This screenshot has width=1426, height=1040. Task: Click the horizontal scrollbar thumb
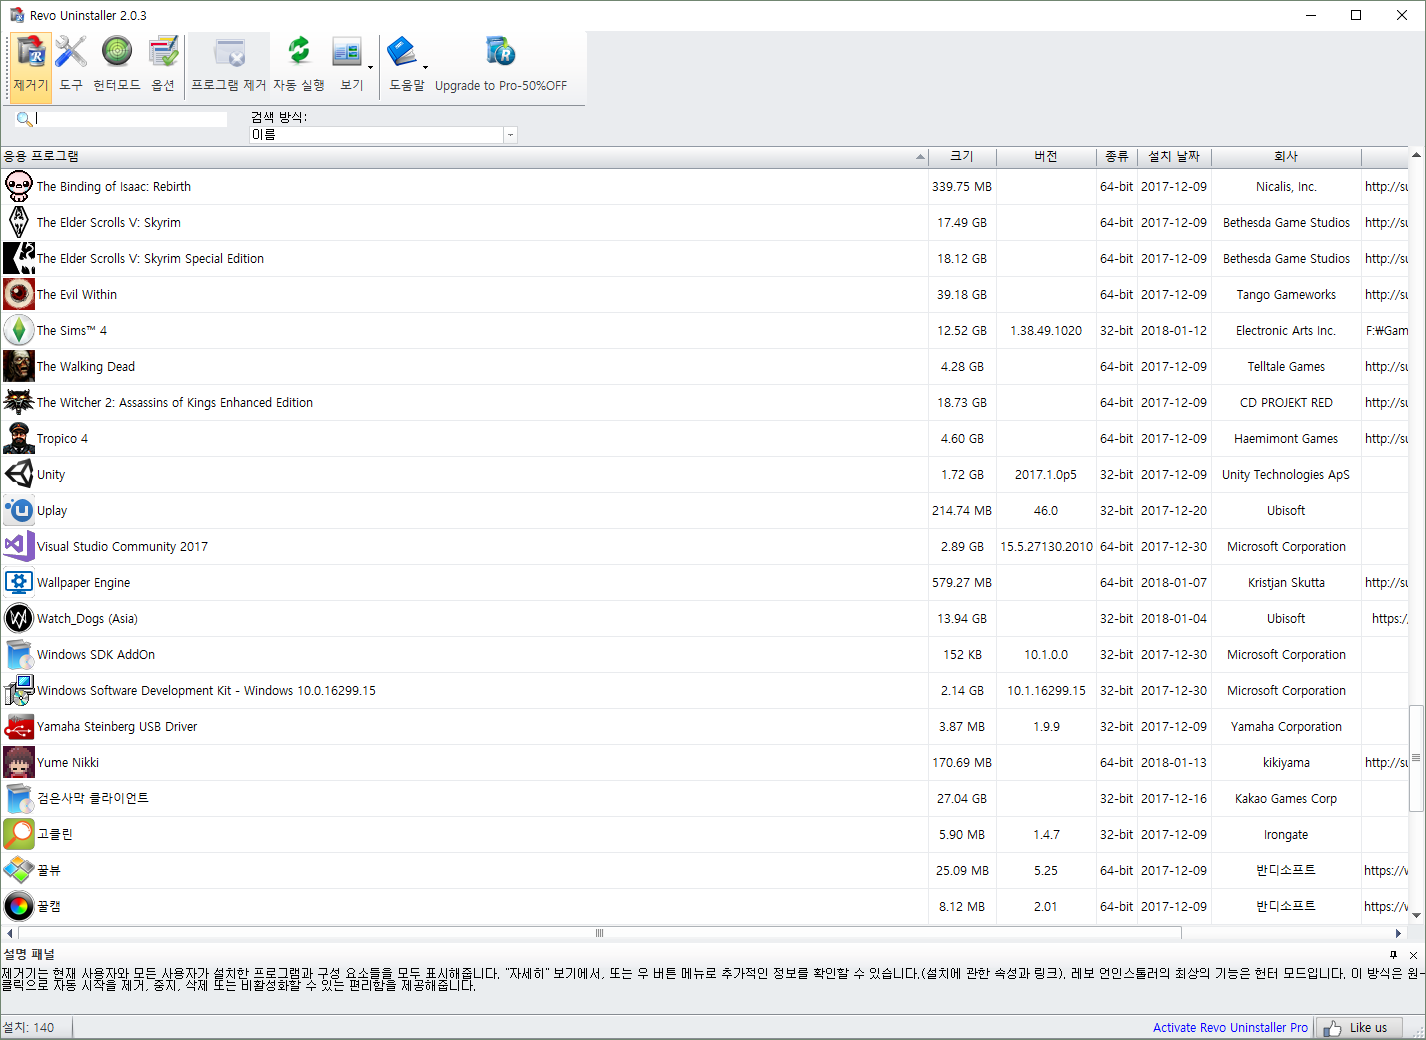pos(599,933)
